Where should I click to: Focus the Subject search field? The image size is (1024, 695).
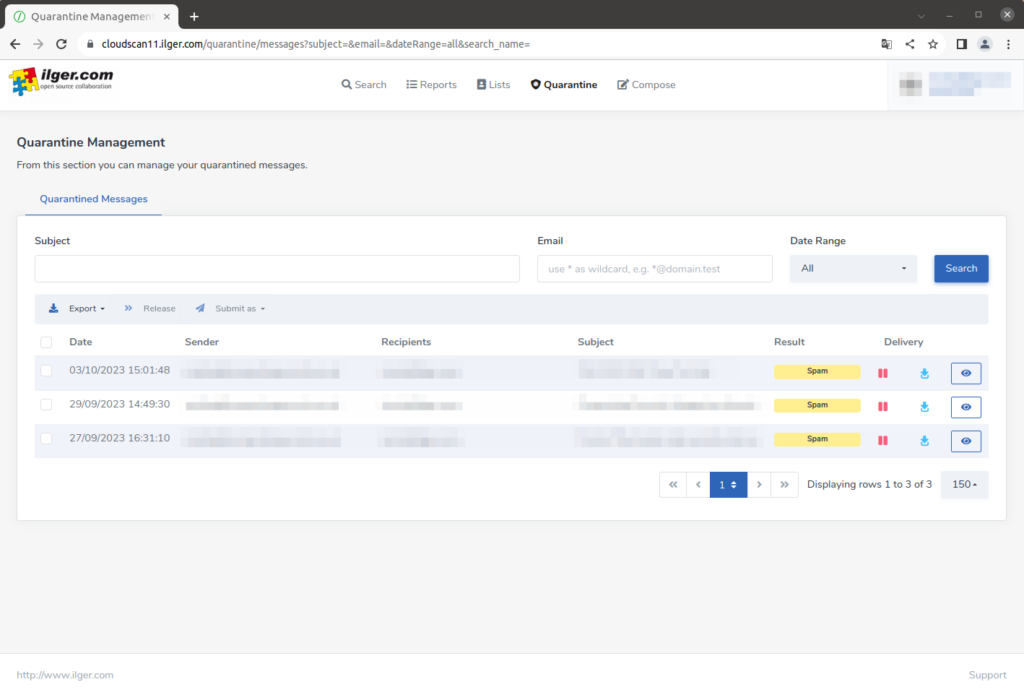click(x=277, y=268)
